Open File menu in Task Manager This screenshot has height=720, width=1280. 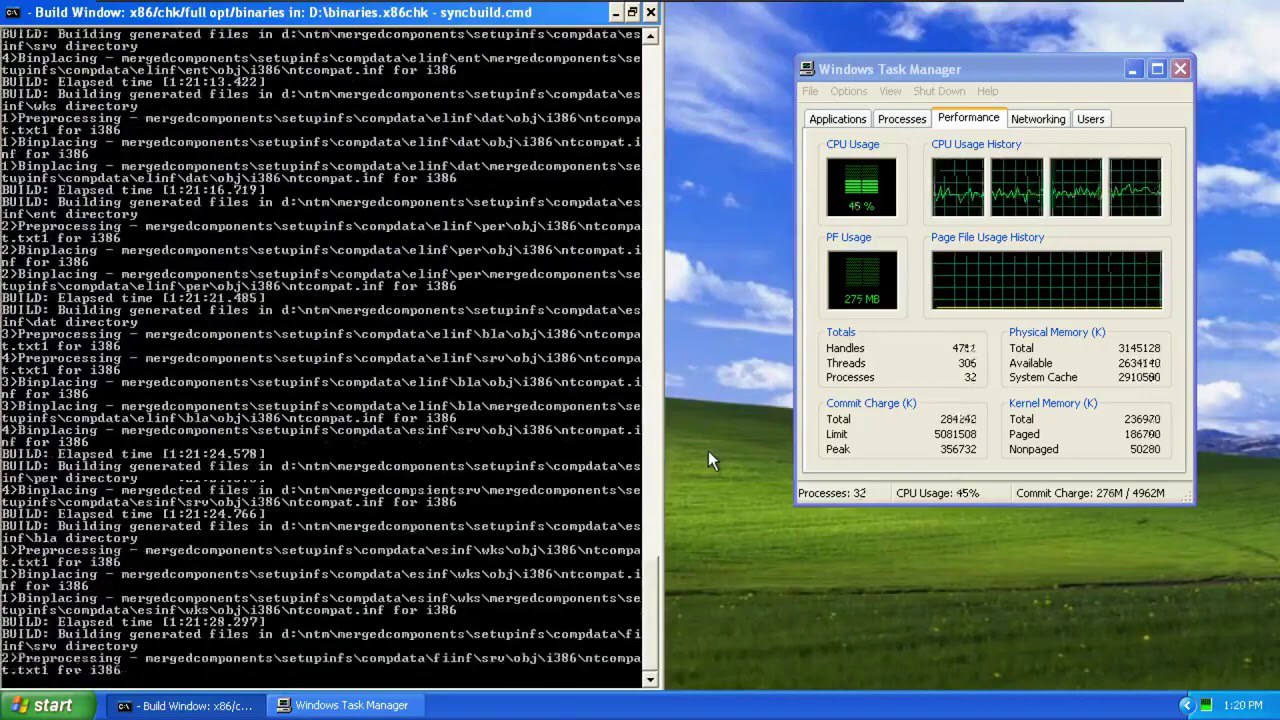(810, 91)
